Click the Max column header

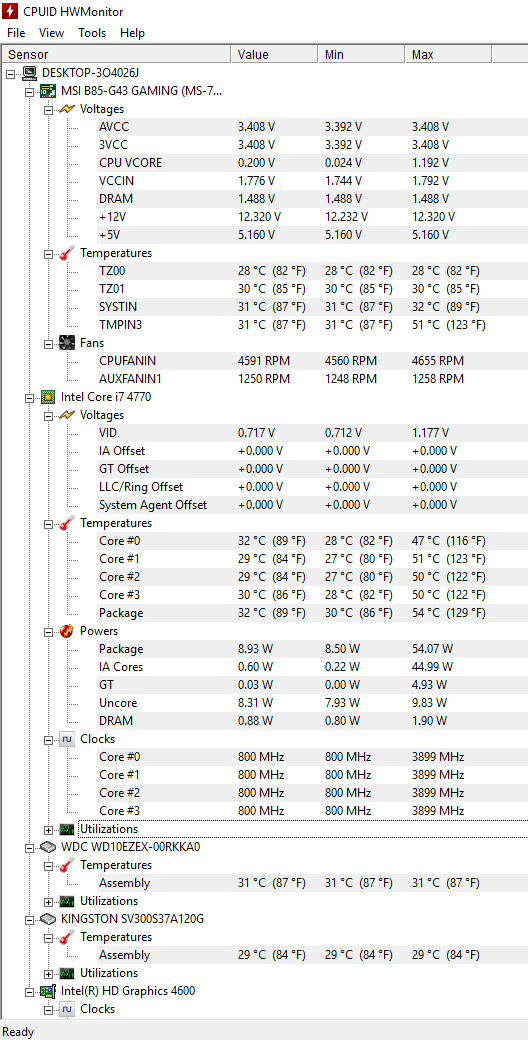448,54
